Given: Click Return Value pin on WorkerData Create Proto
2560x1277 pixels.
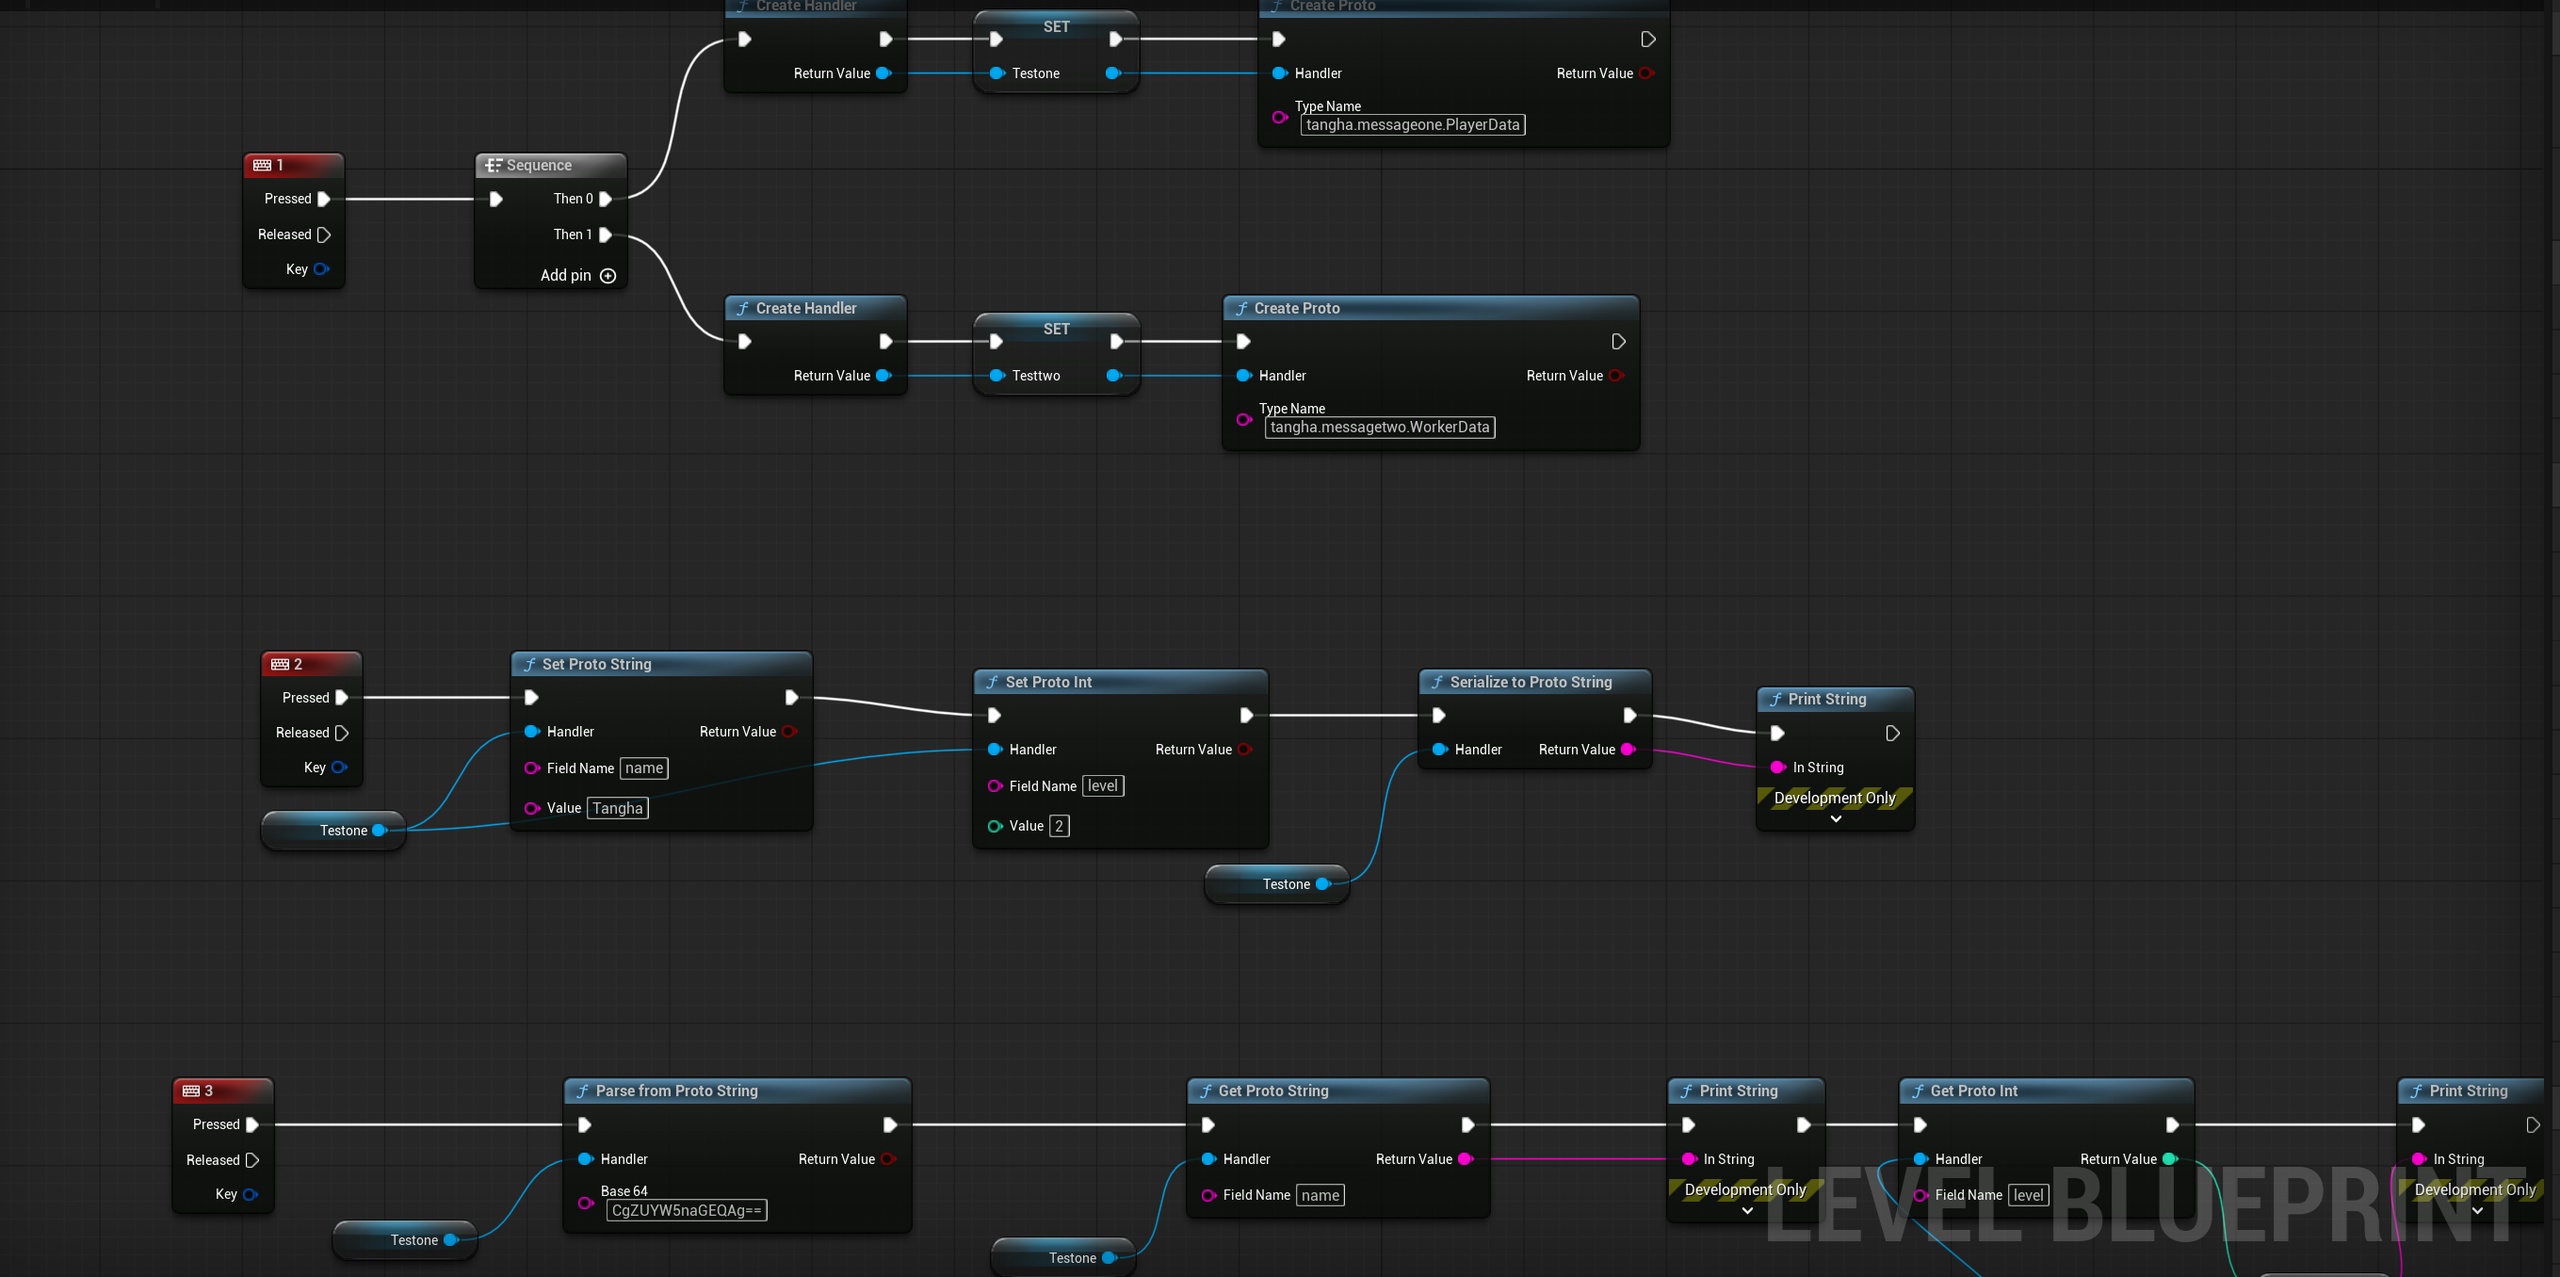Looking at the screenshot, I should click(x=1616, y=376).
